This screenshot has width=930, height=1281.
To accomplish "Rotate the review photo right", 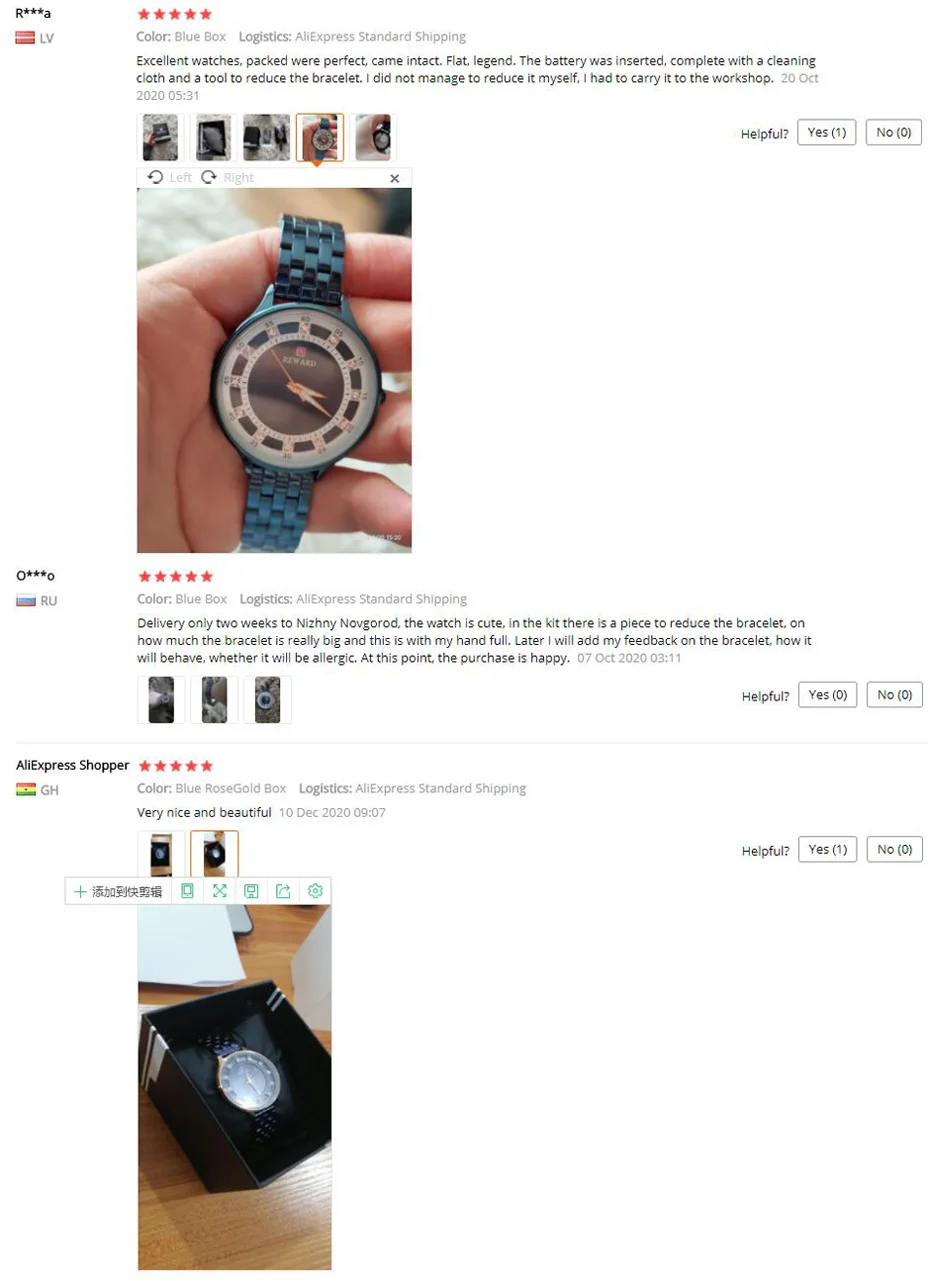I will tap(227, 177).
